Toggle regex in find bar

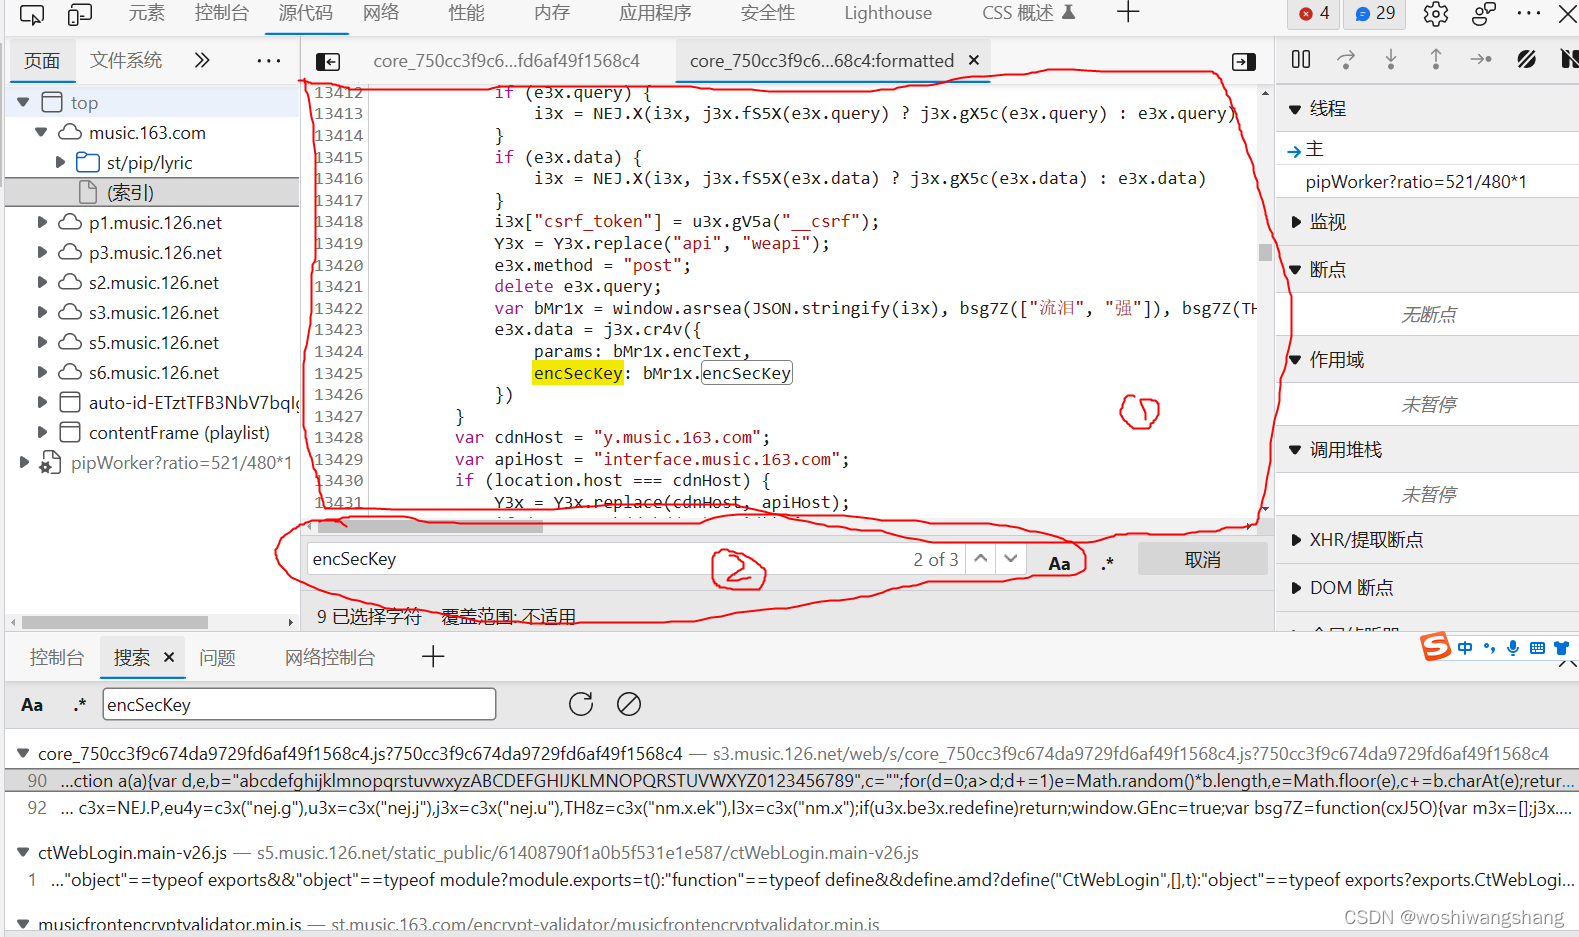(x=1107, y=563)
